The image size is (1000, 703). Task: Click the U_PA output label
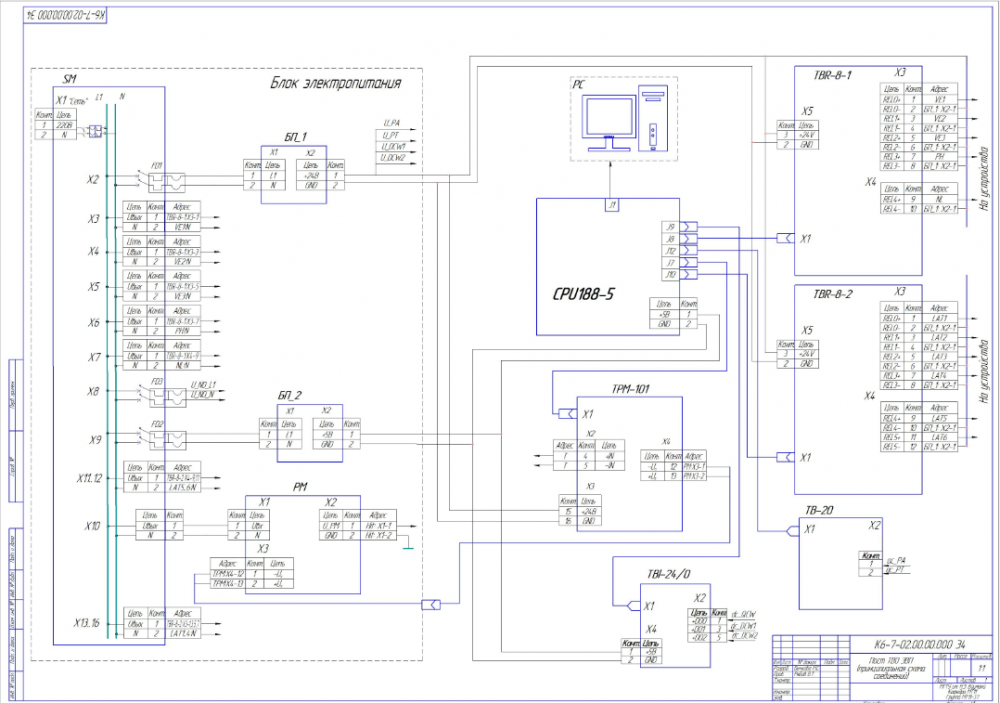coord(392,123)
